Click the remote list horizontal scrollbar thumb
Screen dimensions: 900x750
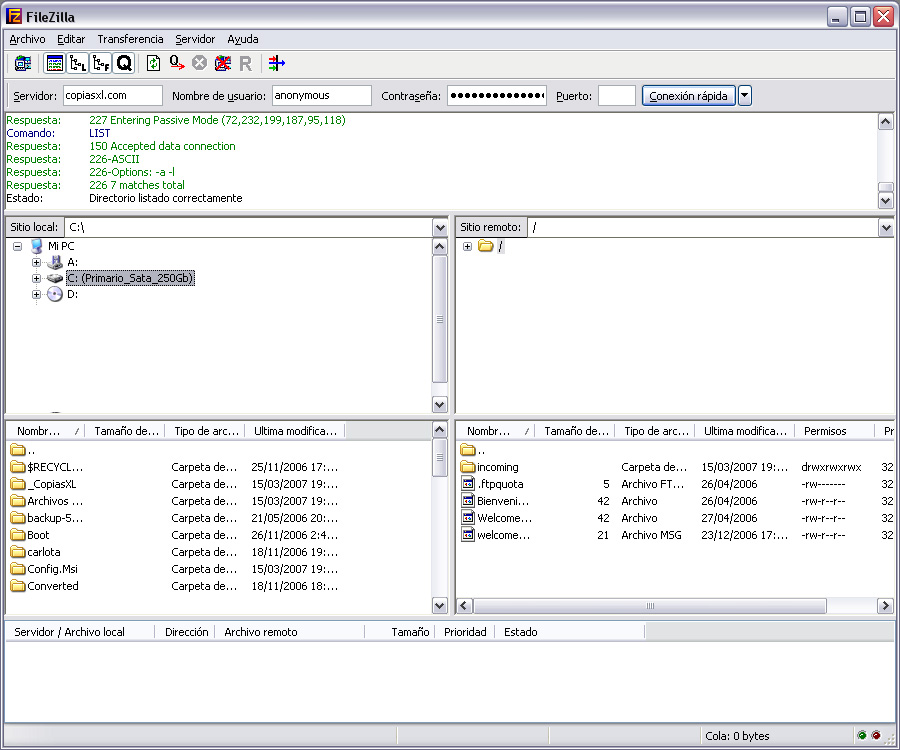coord(650,606)
